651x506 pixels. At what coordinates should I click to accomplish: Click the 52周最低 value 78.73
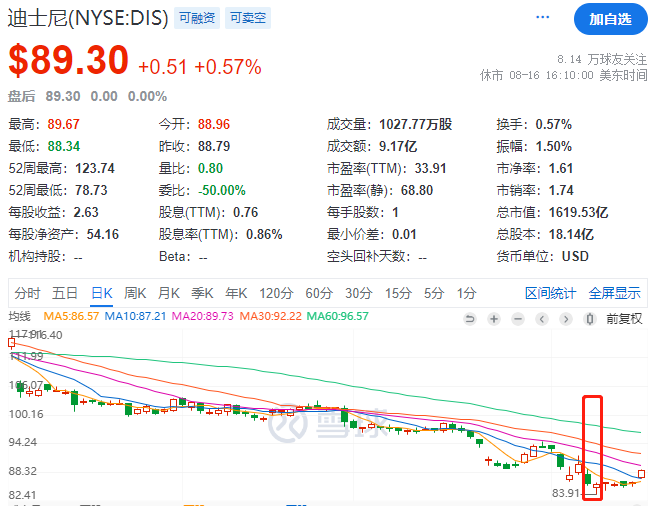click(x=91, y=190)
